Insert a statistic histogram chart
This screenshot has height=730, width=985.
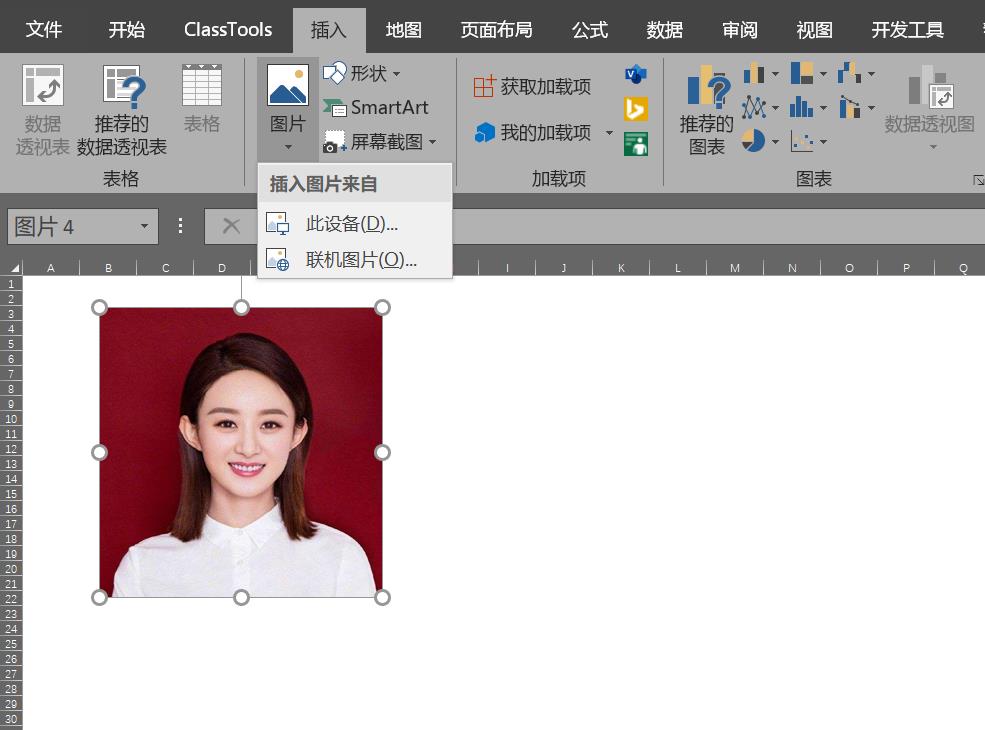(x=802, y=107)
